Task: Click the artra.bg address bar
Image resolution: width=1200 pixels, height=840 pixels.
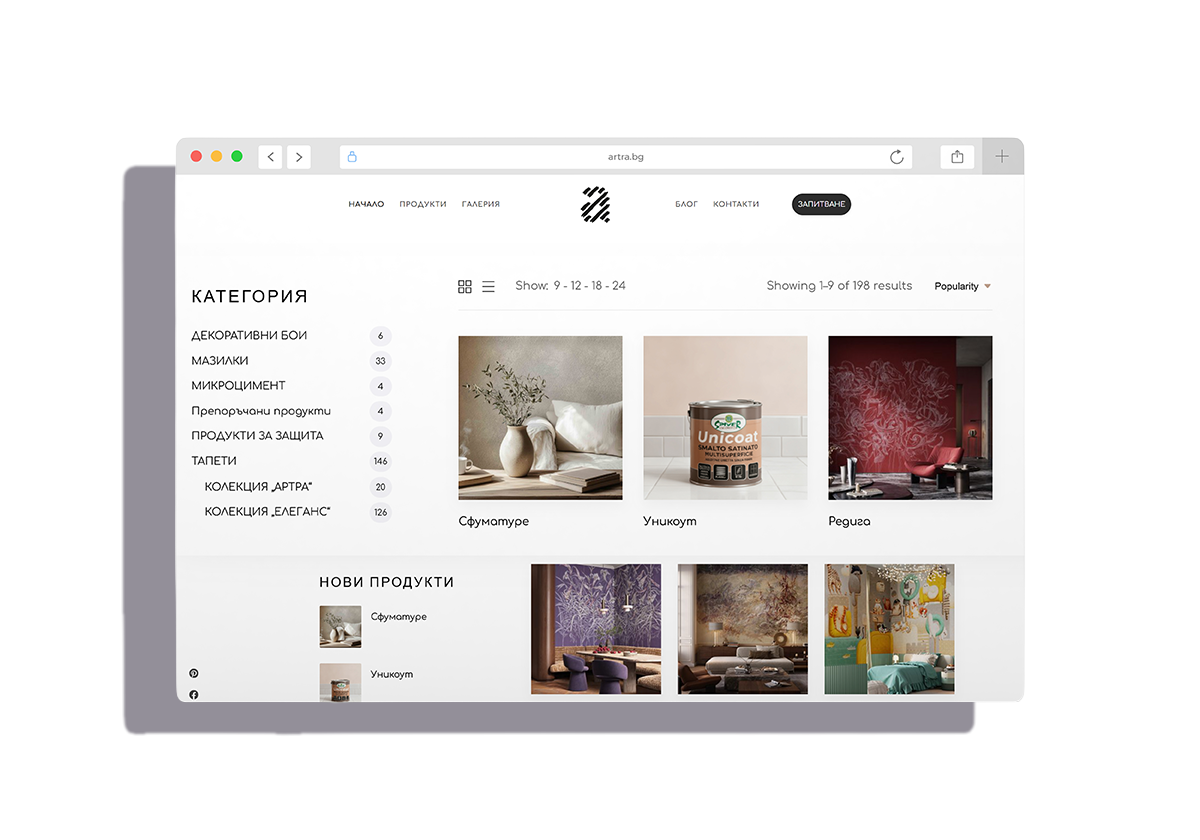Action: tap(626, 157)
